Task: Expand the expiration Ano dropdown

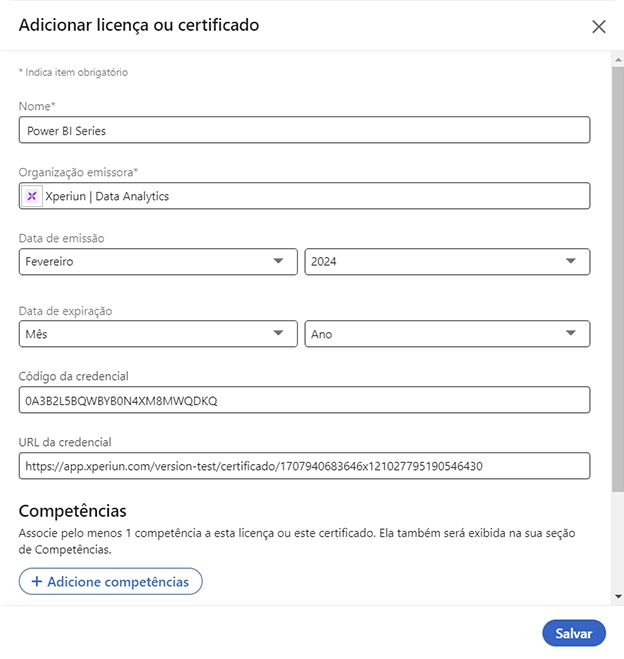Action: click(x=447, y=334)
